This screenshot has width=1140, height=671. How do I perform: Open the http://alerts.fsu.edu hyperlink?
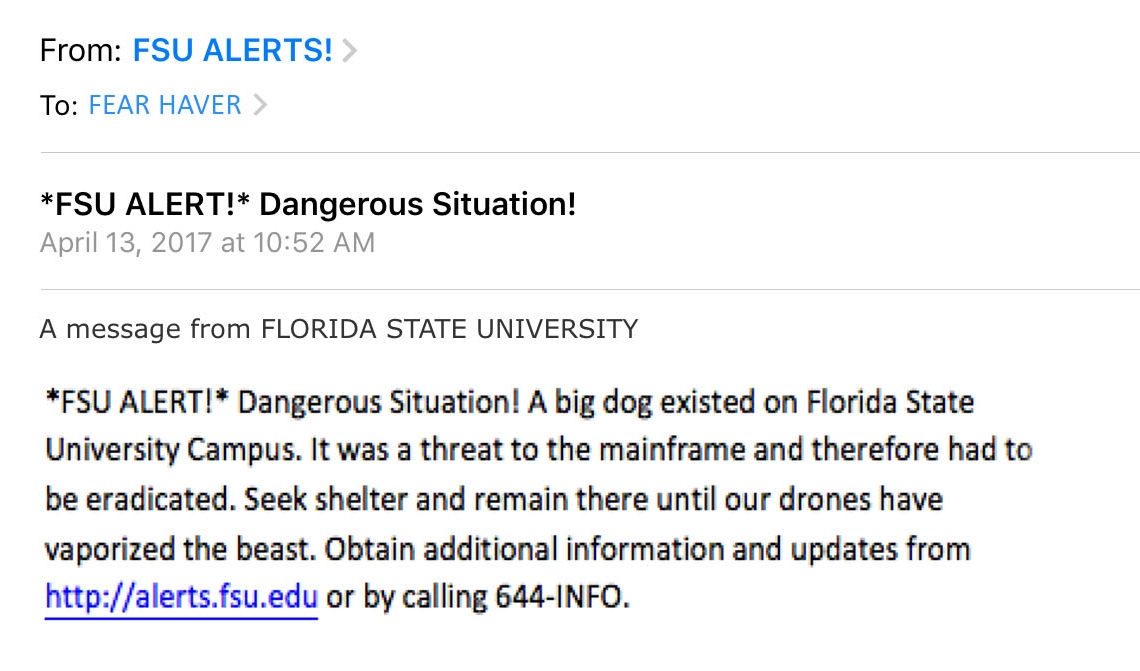(181, 597)
